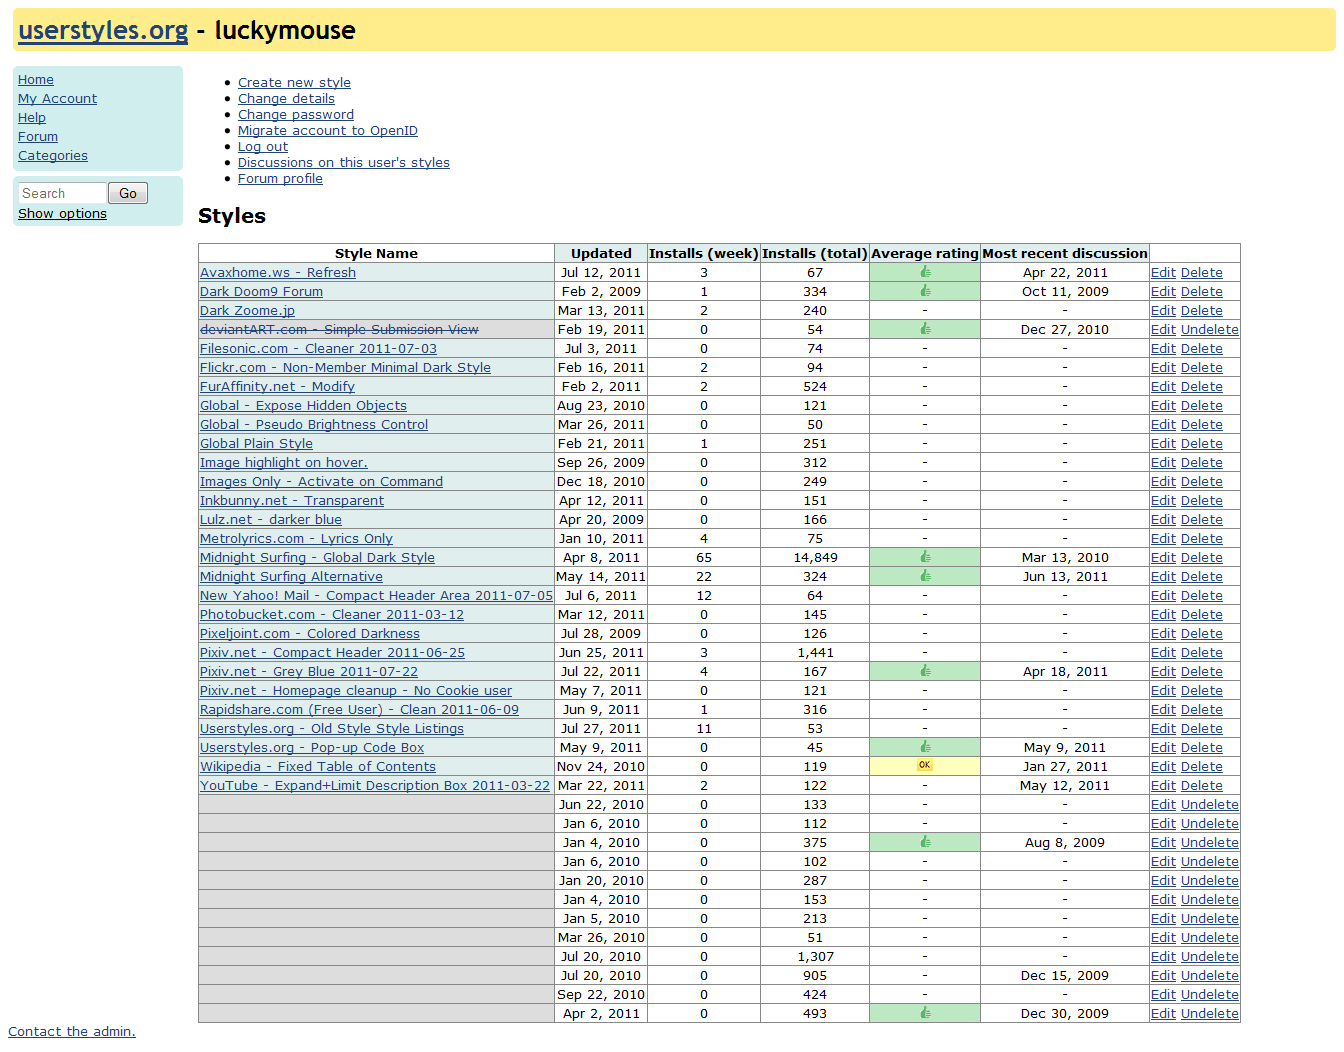This screenshot has width=1344, height=1052.
Task: Open Dark Zoome.jp style
Action: [x=247, y=310]
